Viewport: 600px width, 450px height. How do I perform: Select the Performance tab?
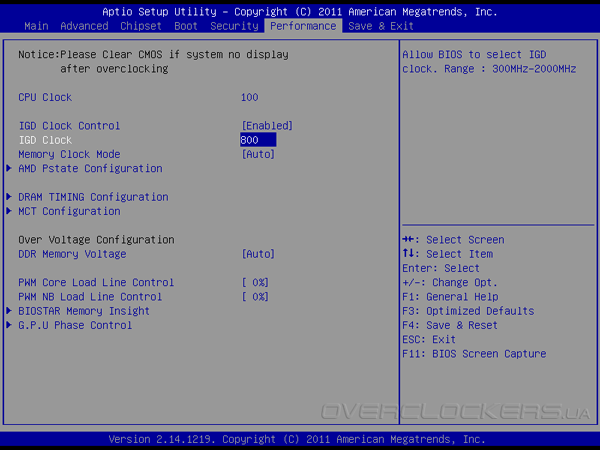(303, 26)
